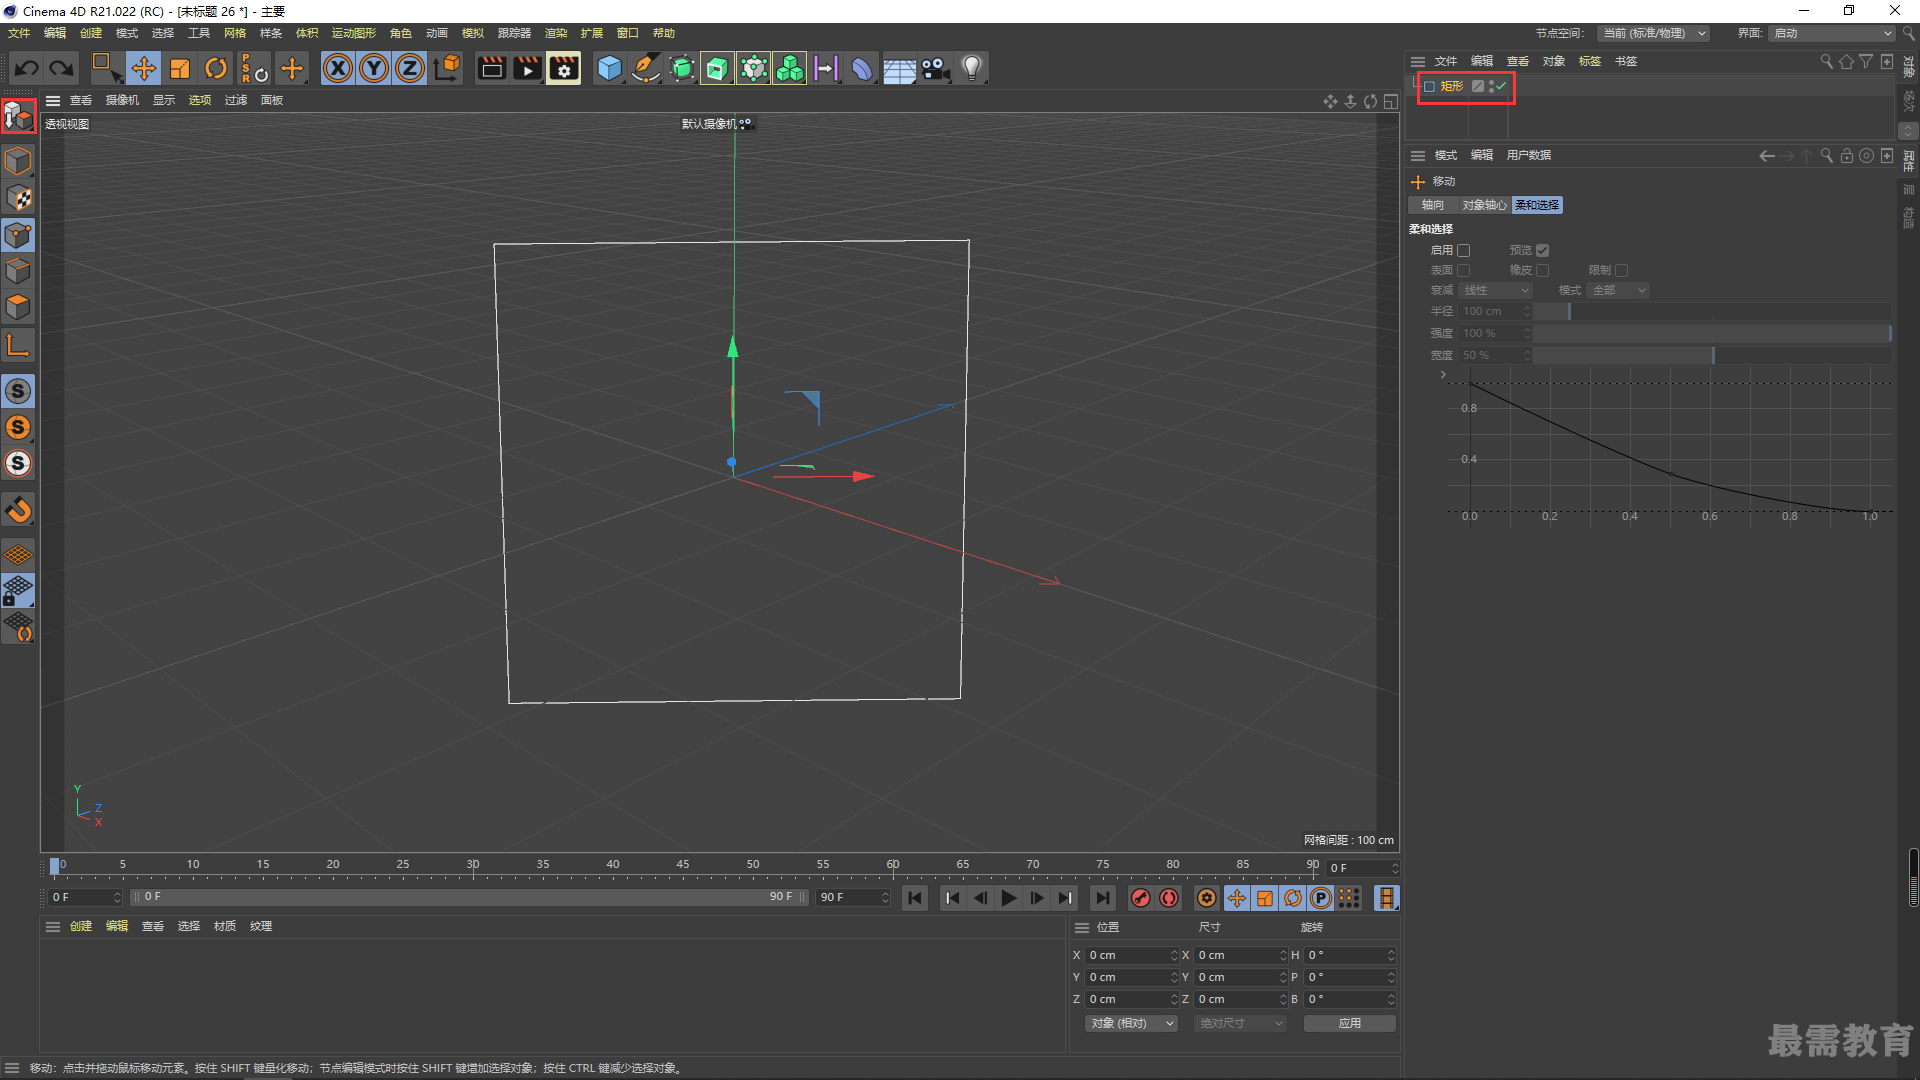This screenshot has height=1080, width=1920.
Task: Open the viewport 摄像机 menu
Action: (123, 100)
